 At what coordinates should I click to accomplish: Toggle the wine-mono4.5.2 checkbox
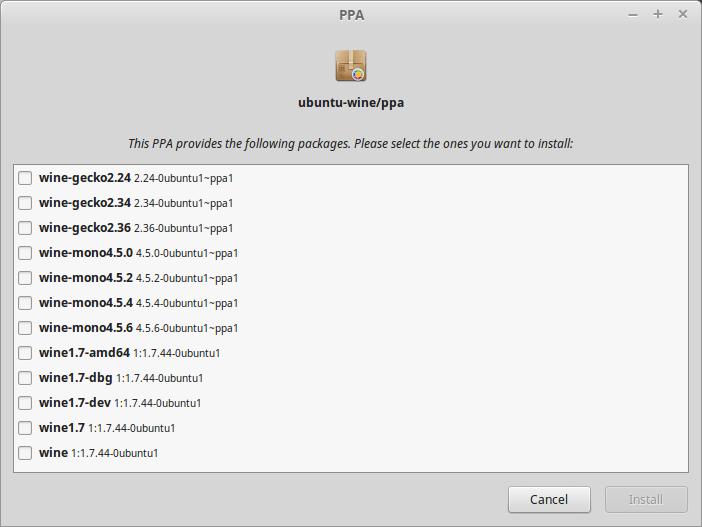(25, 278)
